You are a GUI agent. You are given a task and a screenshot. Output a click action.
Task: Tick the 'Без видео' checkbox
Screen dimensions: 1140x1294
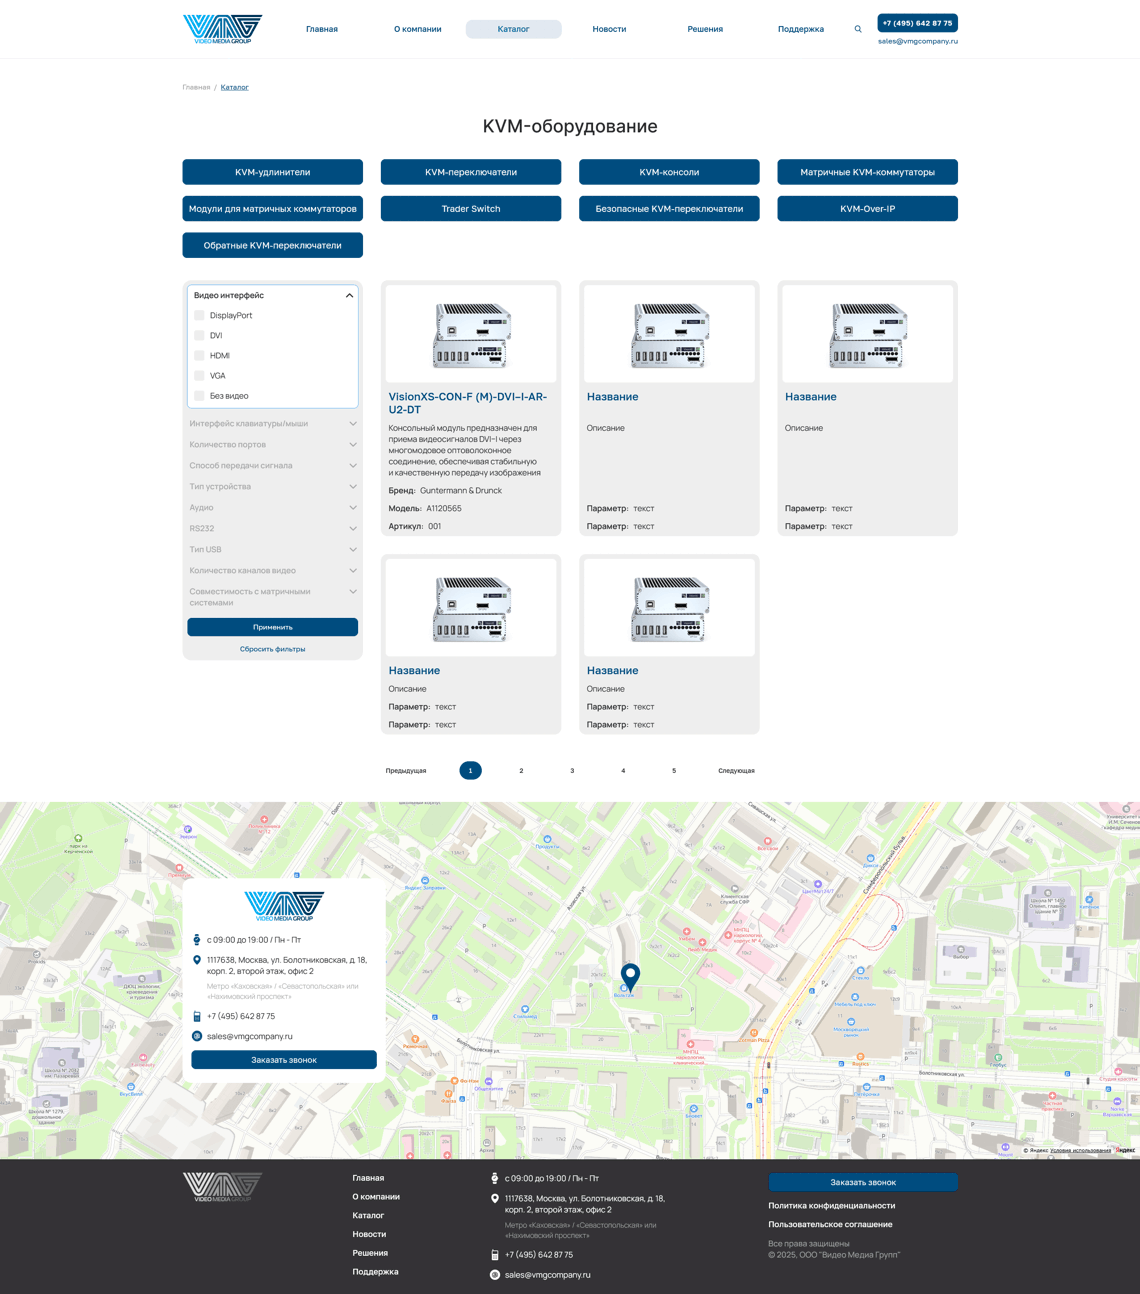click(199, 396)
